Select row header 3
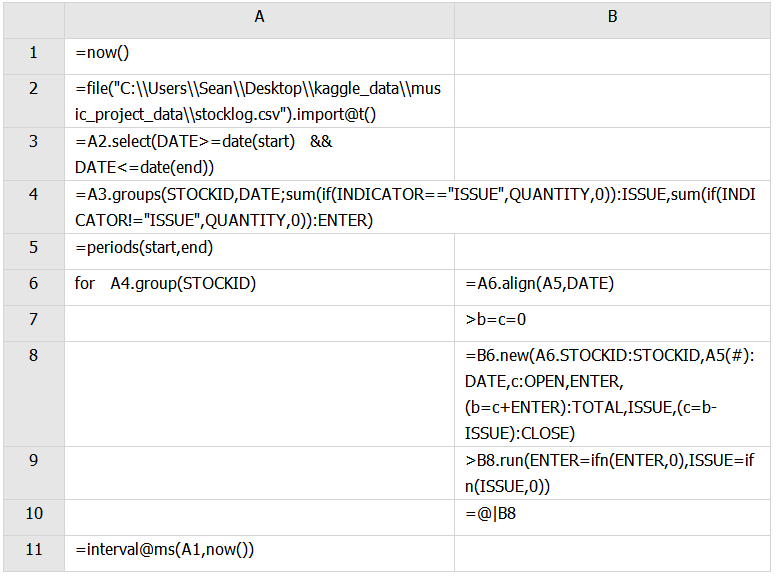776x579 pixels. pos(34,154)
